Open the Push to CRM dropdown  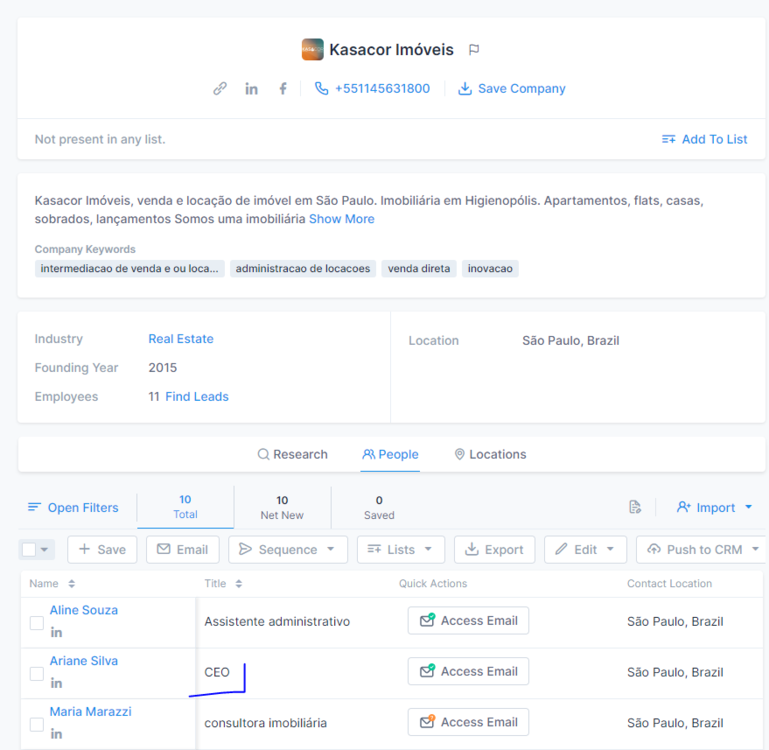(702, 549)
